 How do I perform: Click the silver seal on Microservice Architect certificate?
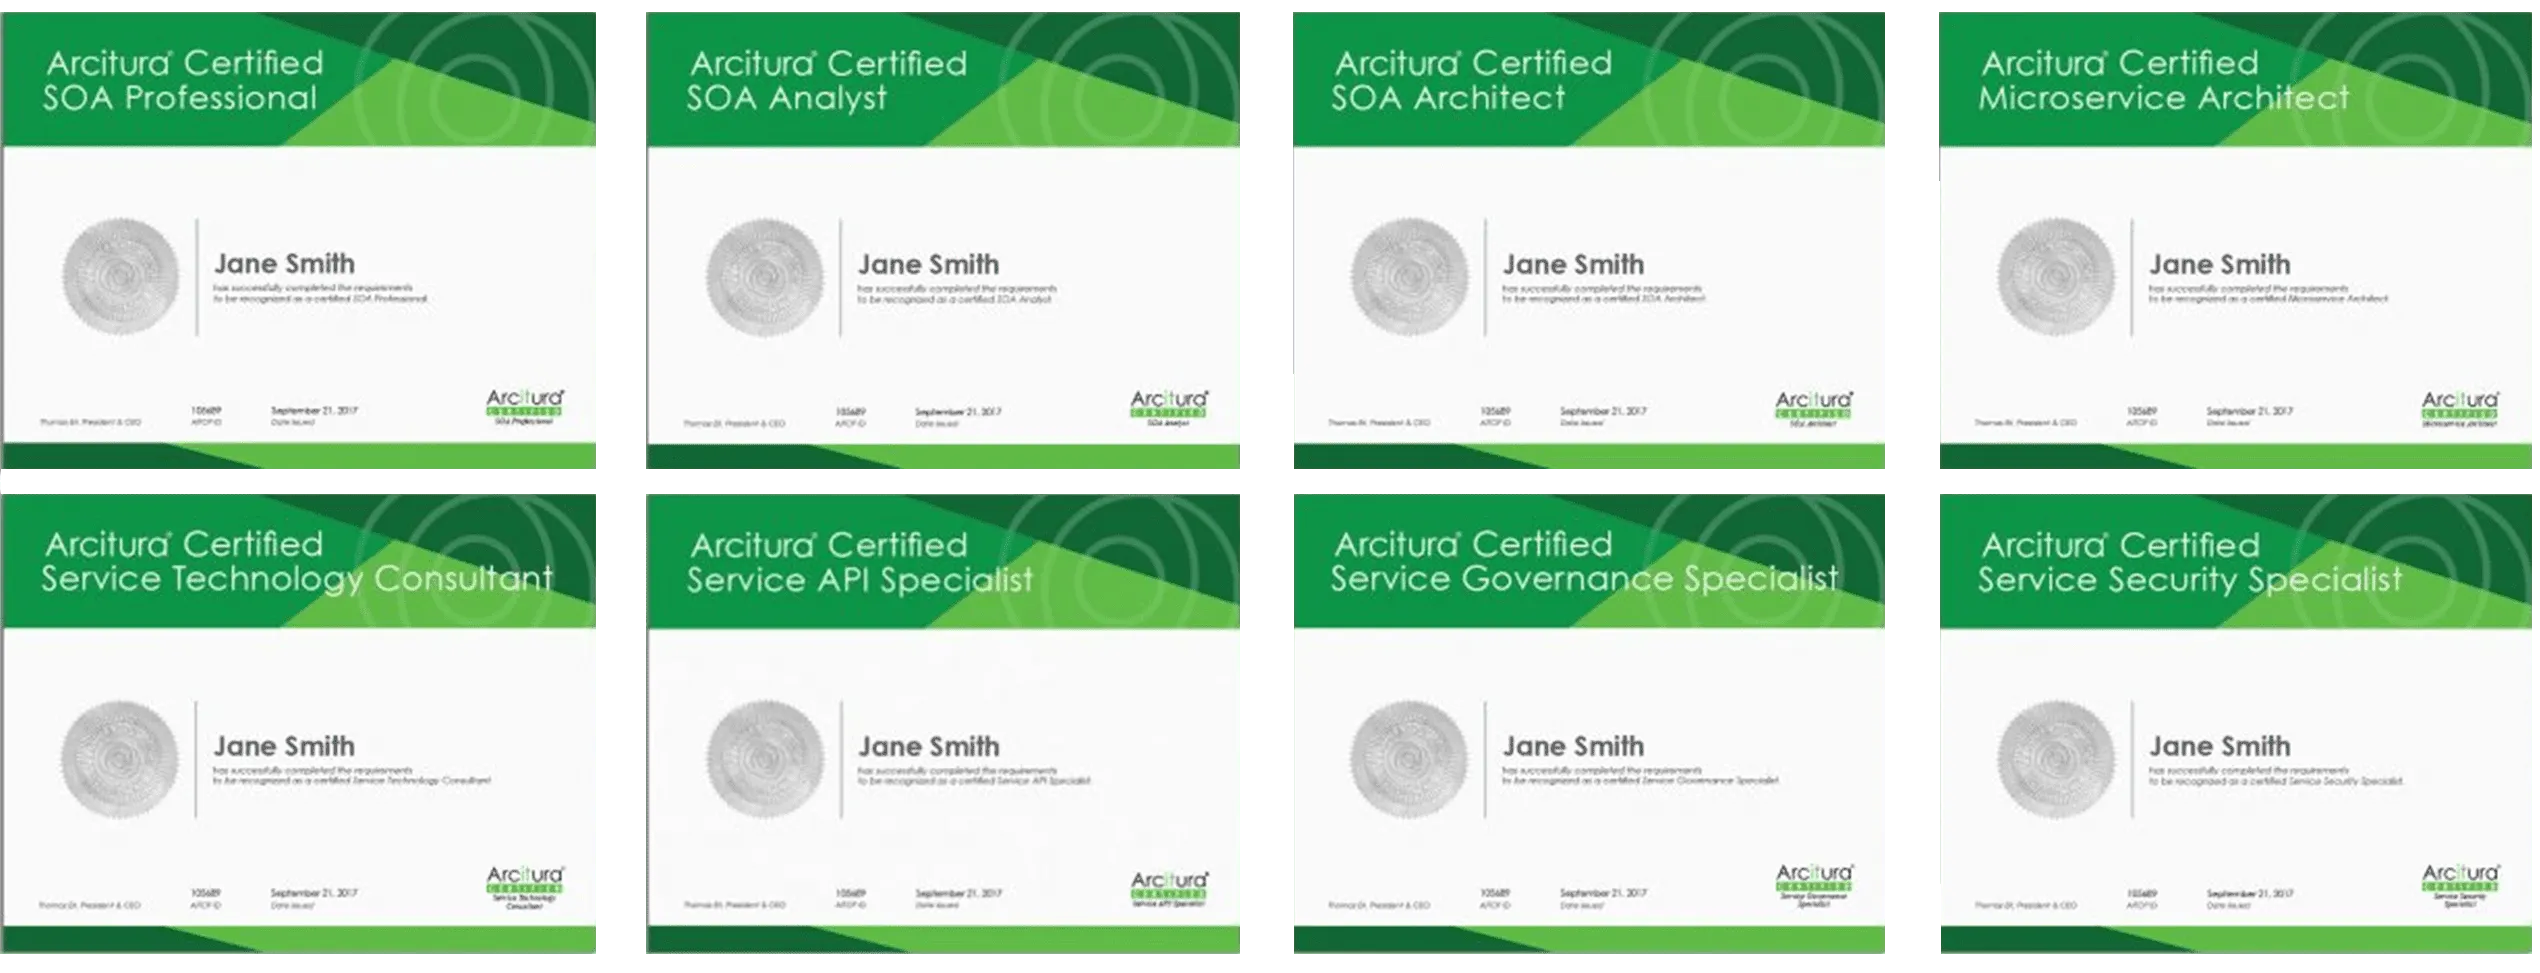click(2057, 277)
